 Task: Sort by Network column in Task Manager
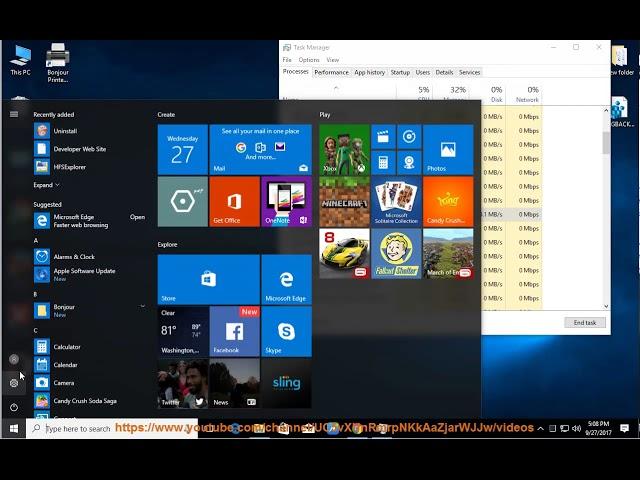click(x=524, y=93)
